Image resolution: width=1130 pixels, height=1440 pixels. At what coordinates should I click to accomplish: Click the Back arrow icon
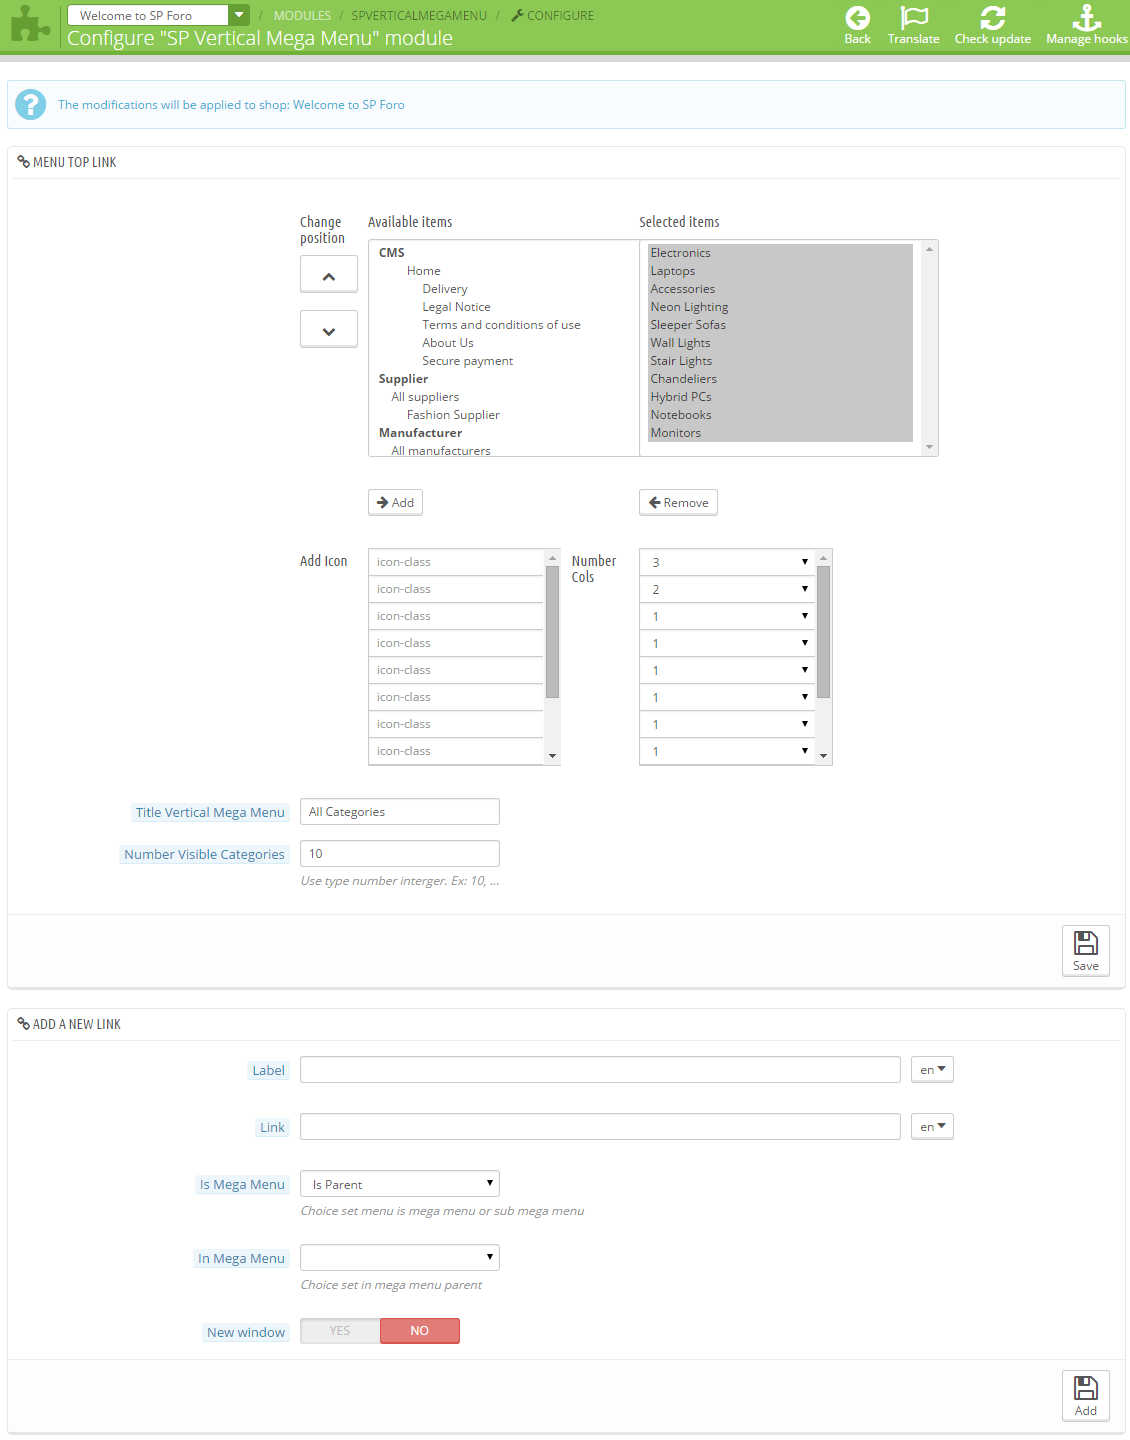(857, 18)
